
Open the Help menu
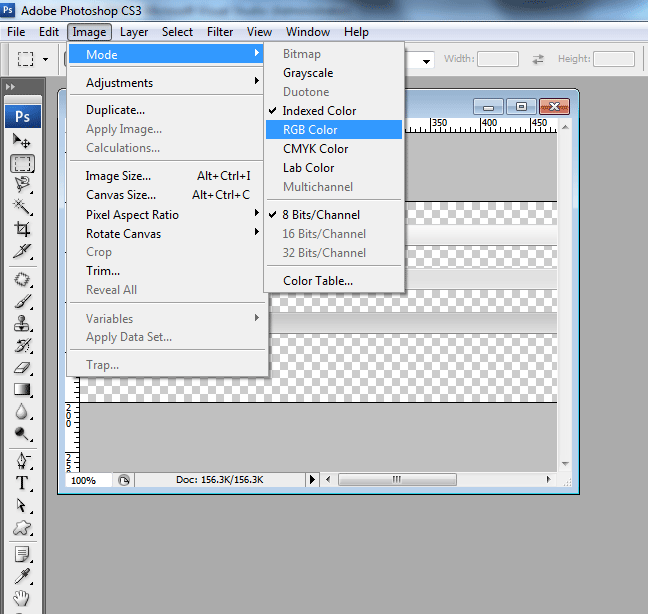coord(356,32)
